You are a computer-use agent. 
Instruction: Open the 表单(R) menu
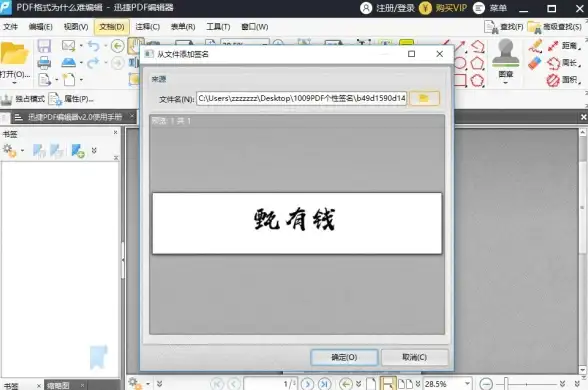point(183,27)
